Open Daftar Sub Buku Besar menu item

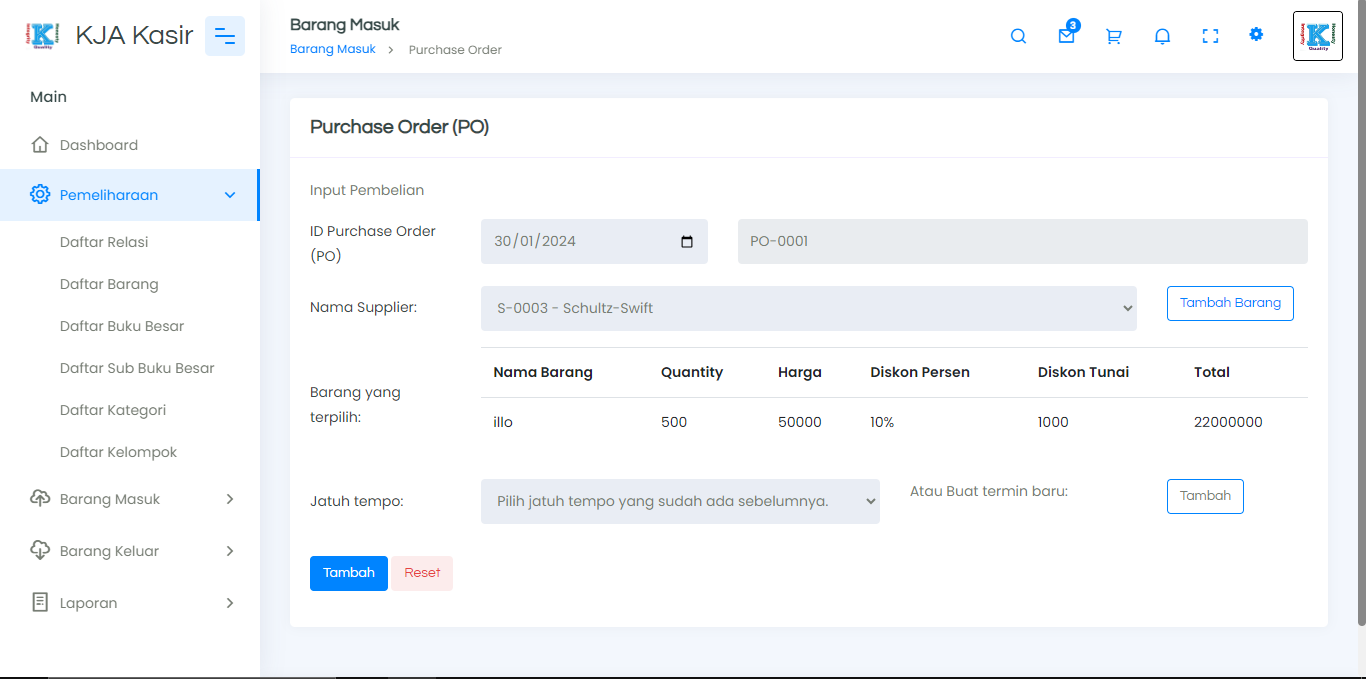coord(137,368)
